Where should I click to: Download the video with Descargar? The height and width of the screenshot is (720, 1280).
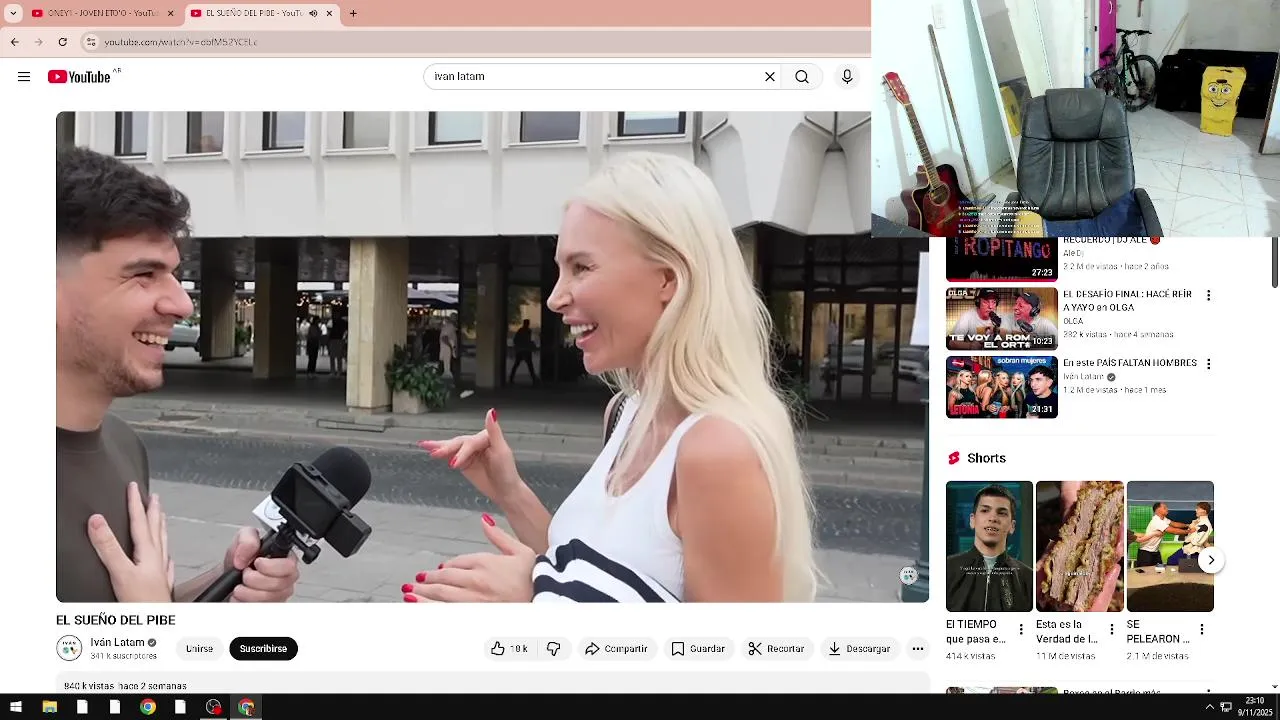(x=859, y=649)
